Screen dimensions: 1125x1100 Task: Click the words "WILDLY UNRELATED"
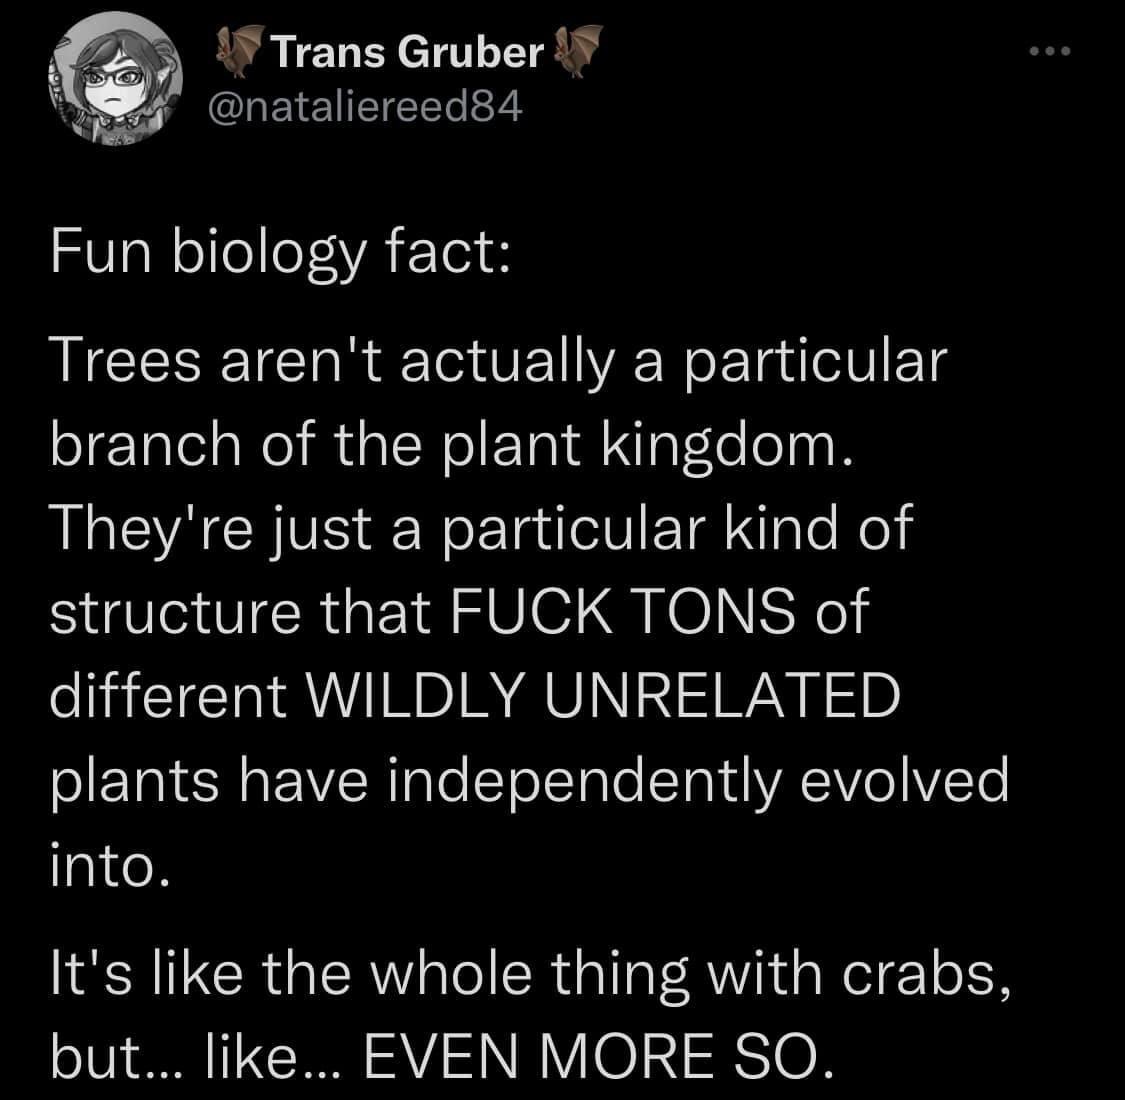(x=607, y=696)
